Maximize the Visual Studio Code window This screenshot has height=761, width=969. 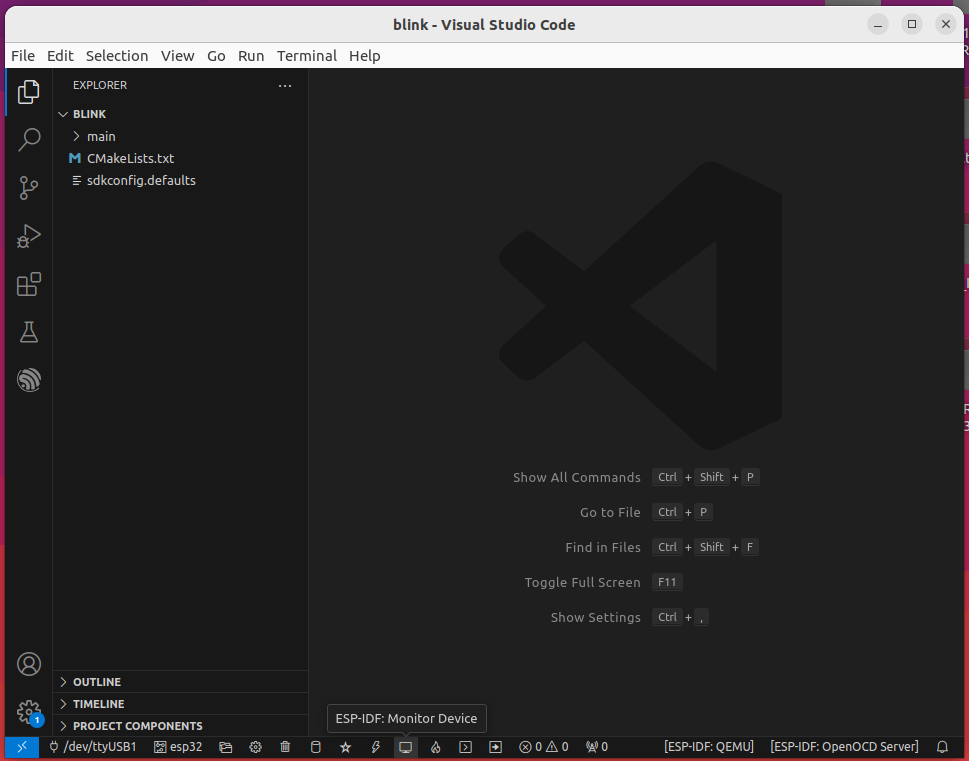(912, 24)
